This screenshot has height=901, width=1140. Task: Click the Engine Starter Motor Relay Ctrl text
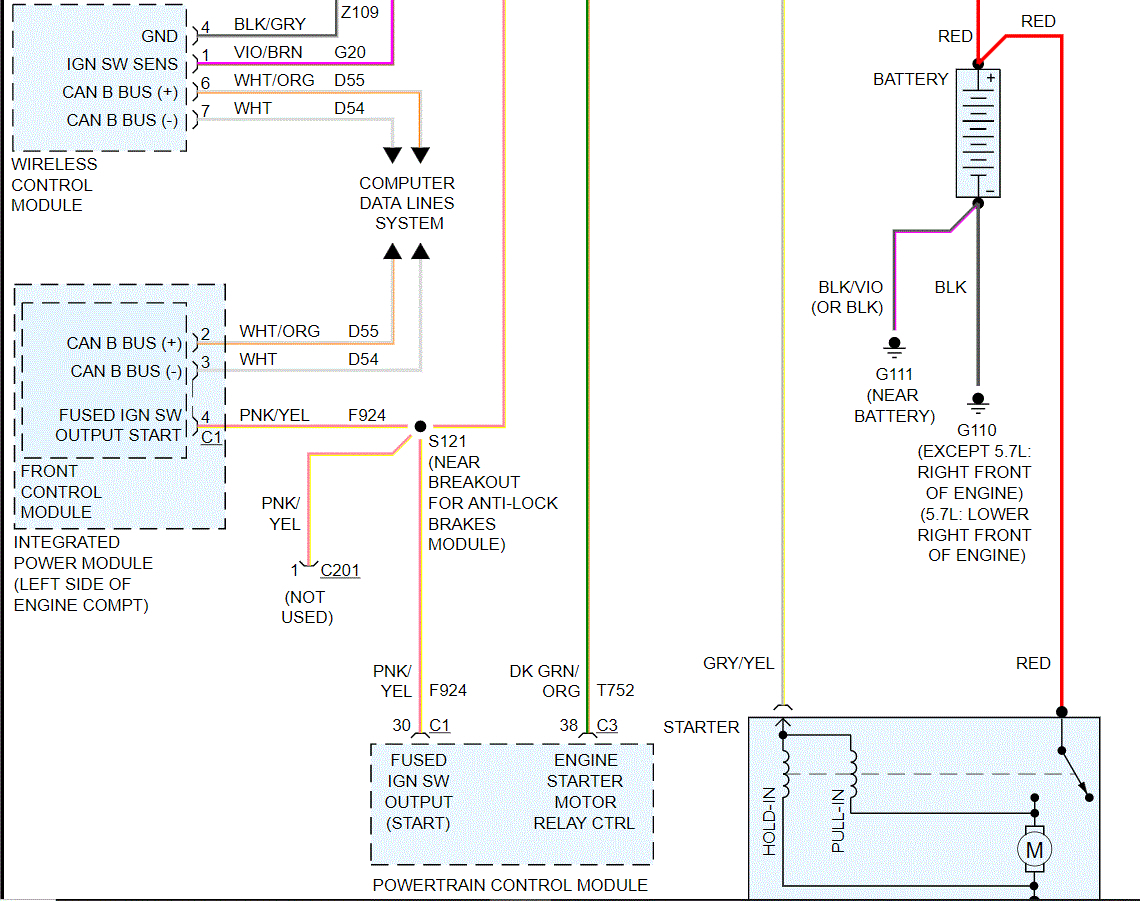pos(585,791)
